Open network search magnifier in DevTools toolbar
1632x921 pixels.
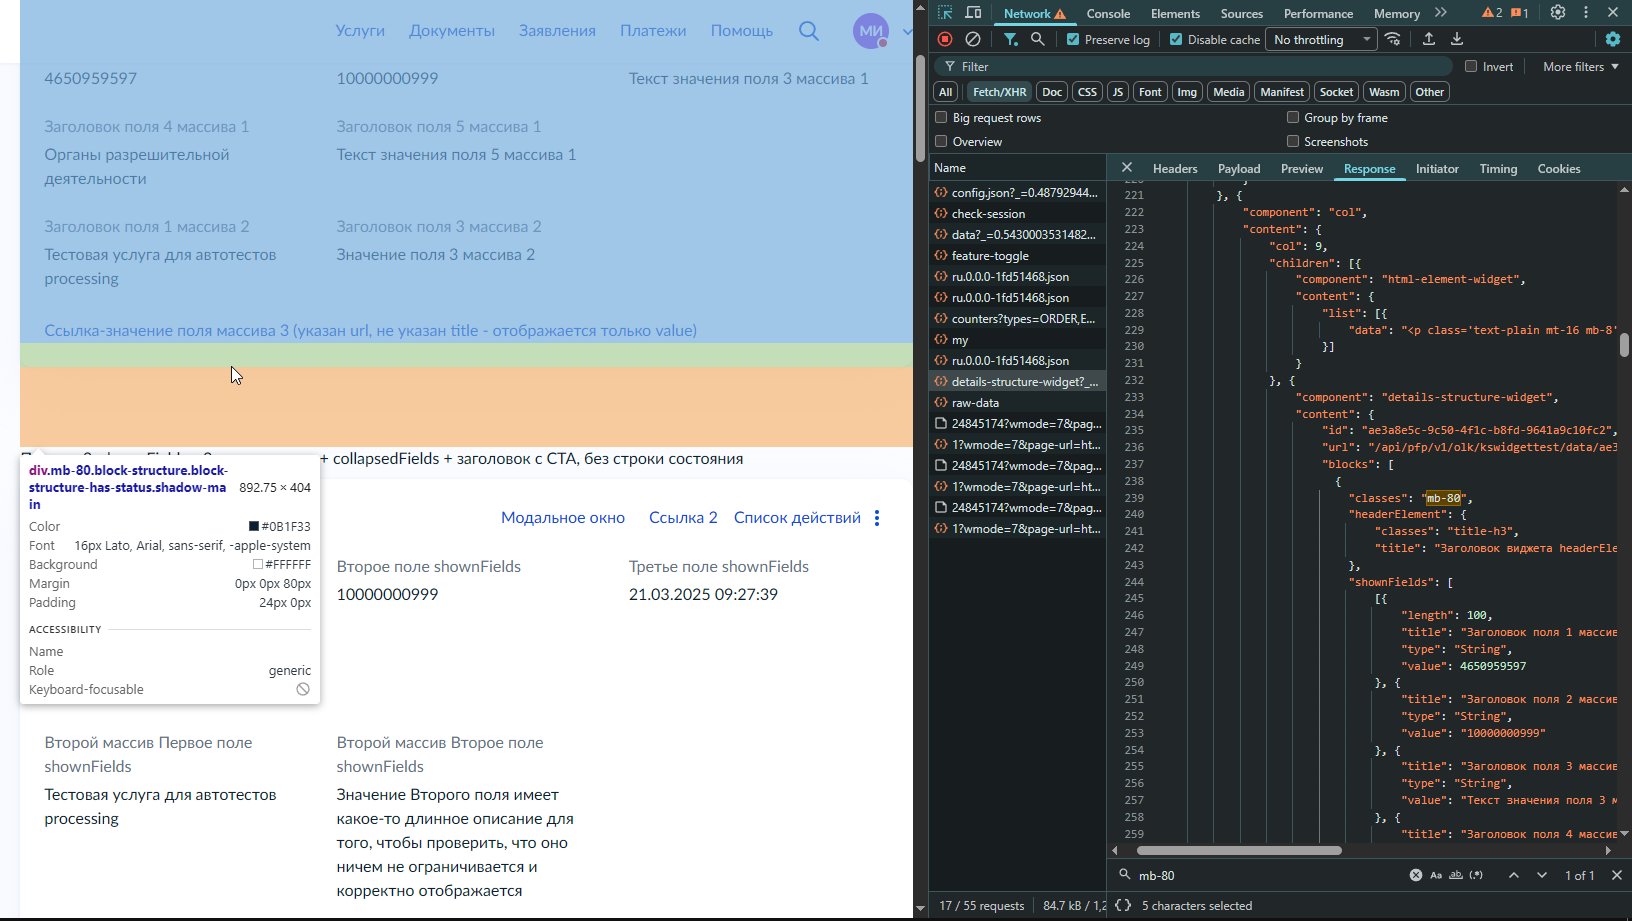coord(1038,39)
